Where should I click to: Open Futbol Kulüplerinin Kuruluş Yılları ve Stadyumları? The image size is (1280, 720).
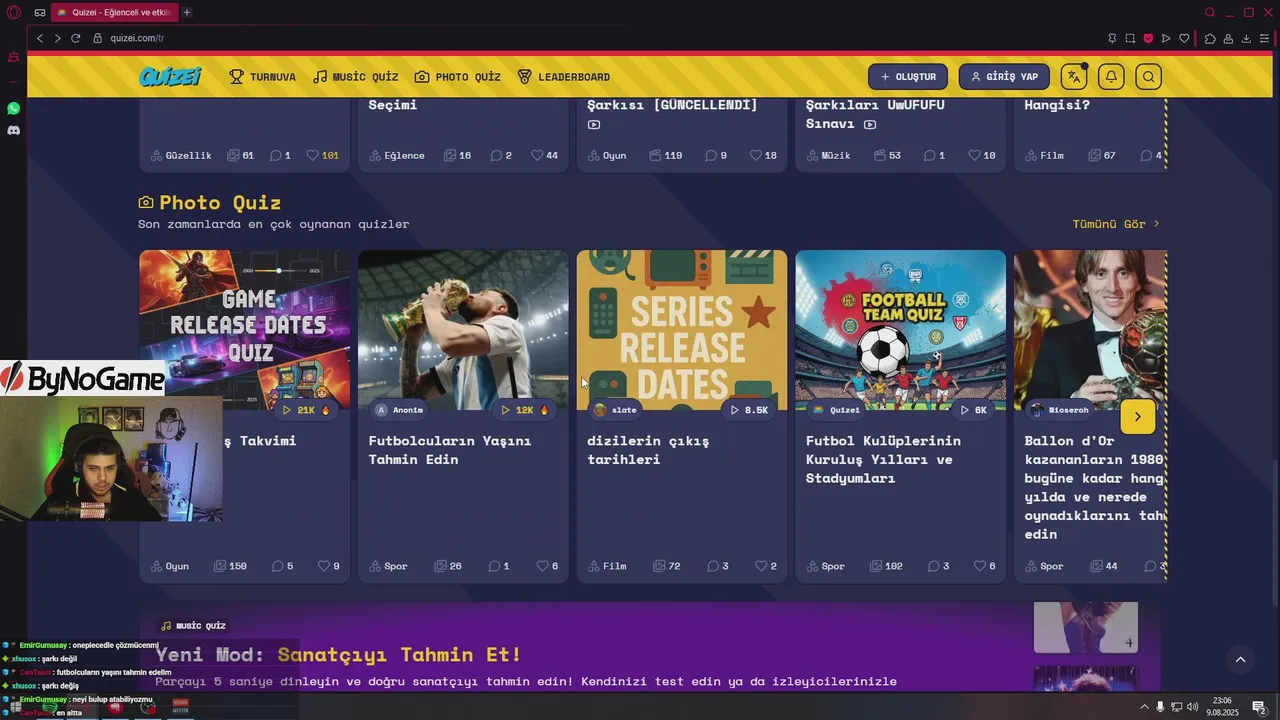coord(883,459)
